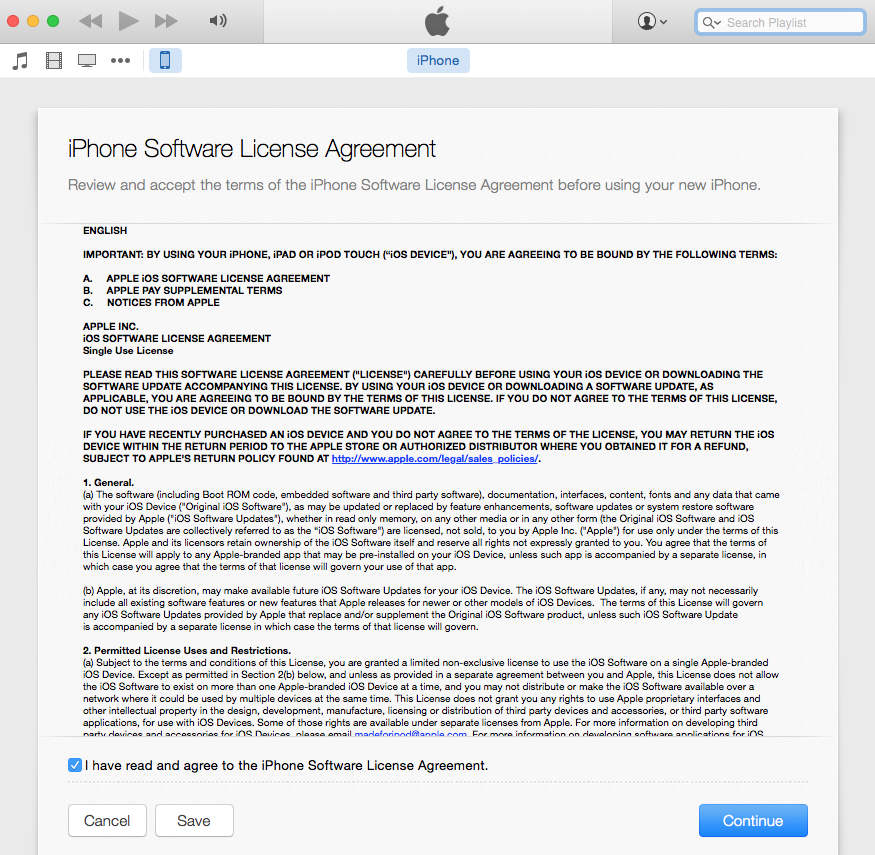Image resolution: width=875 pixels, height=855 pixels.
Task: Uncheck the license agreement checkbox
Action: 75,765
